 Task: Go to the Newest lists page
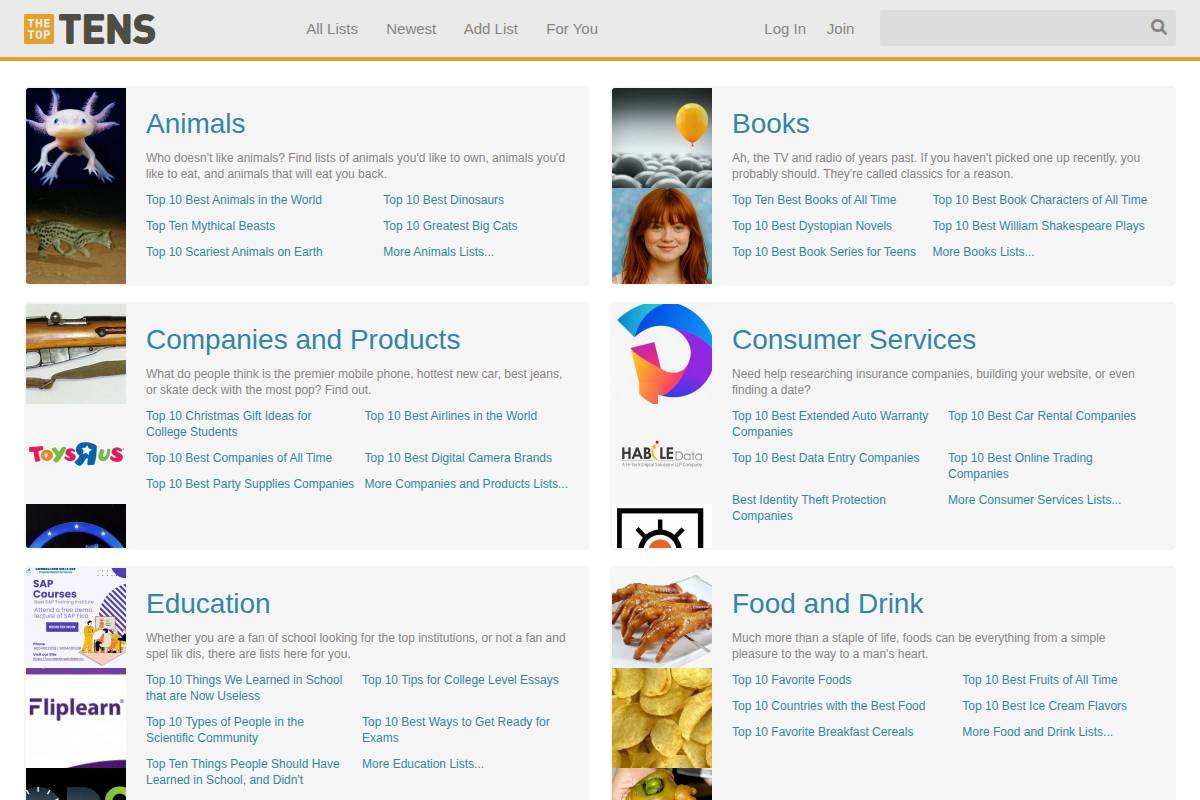411,29
